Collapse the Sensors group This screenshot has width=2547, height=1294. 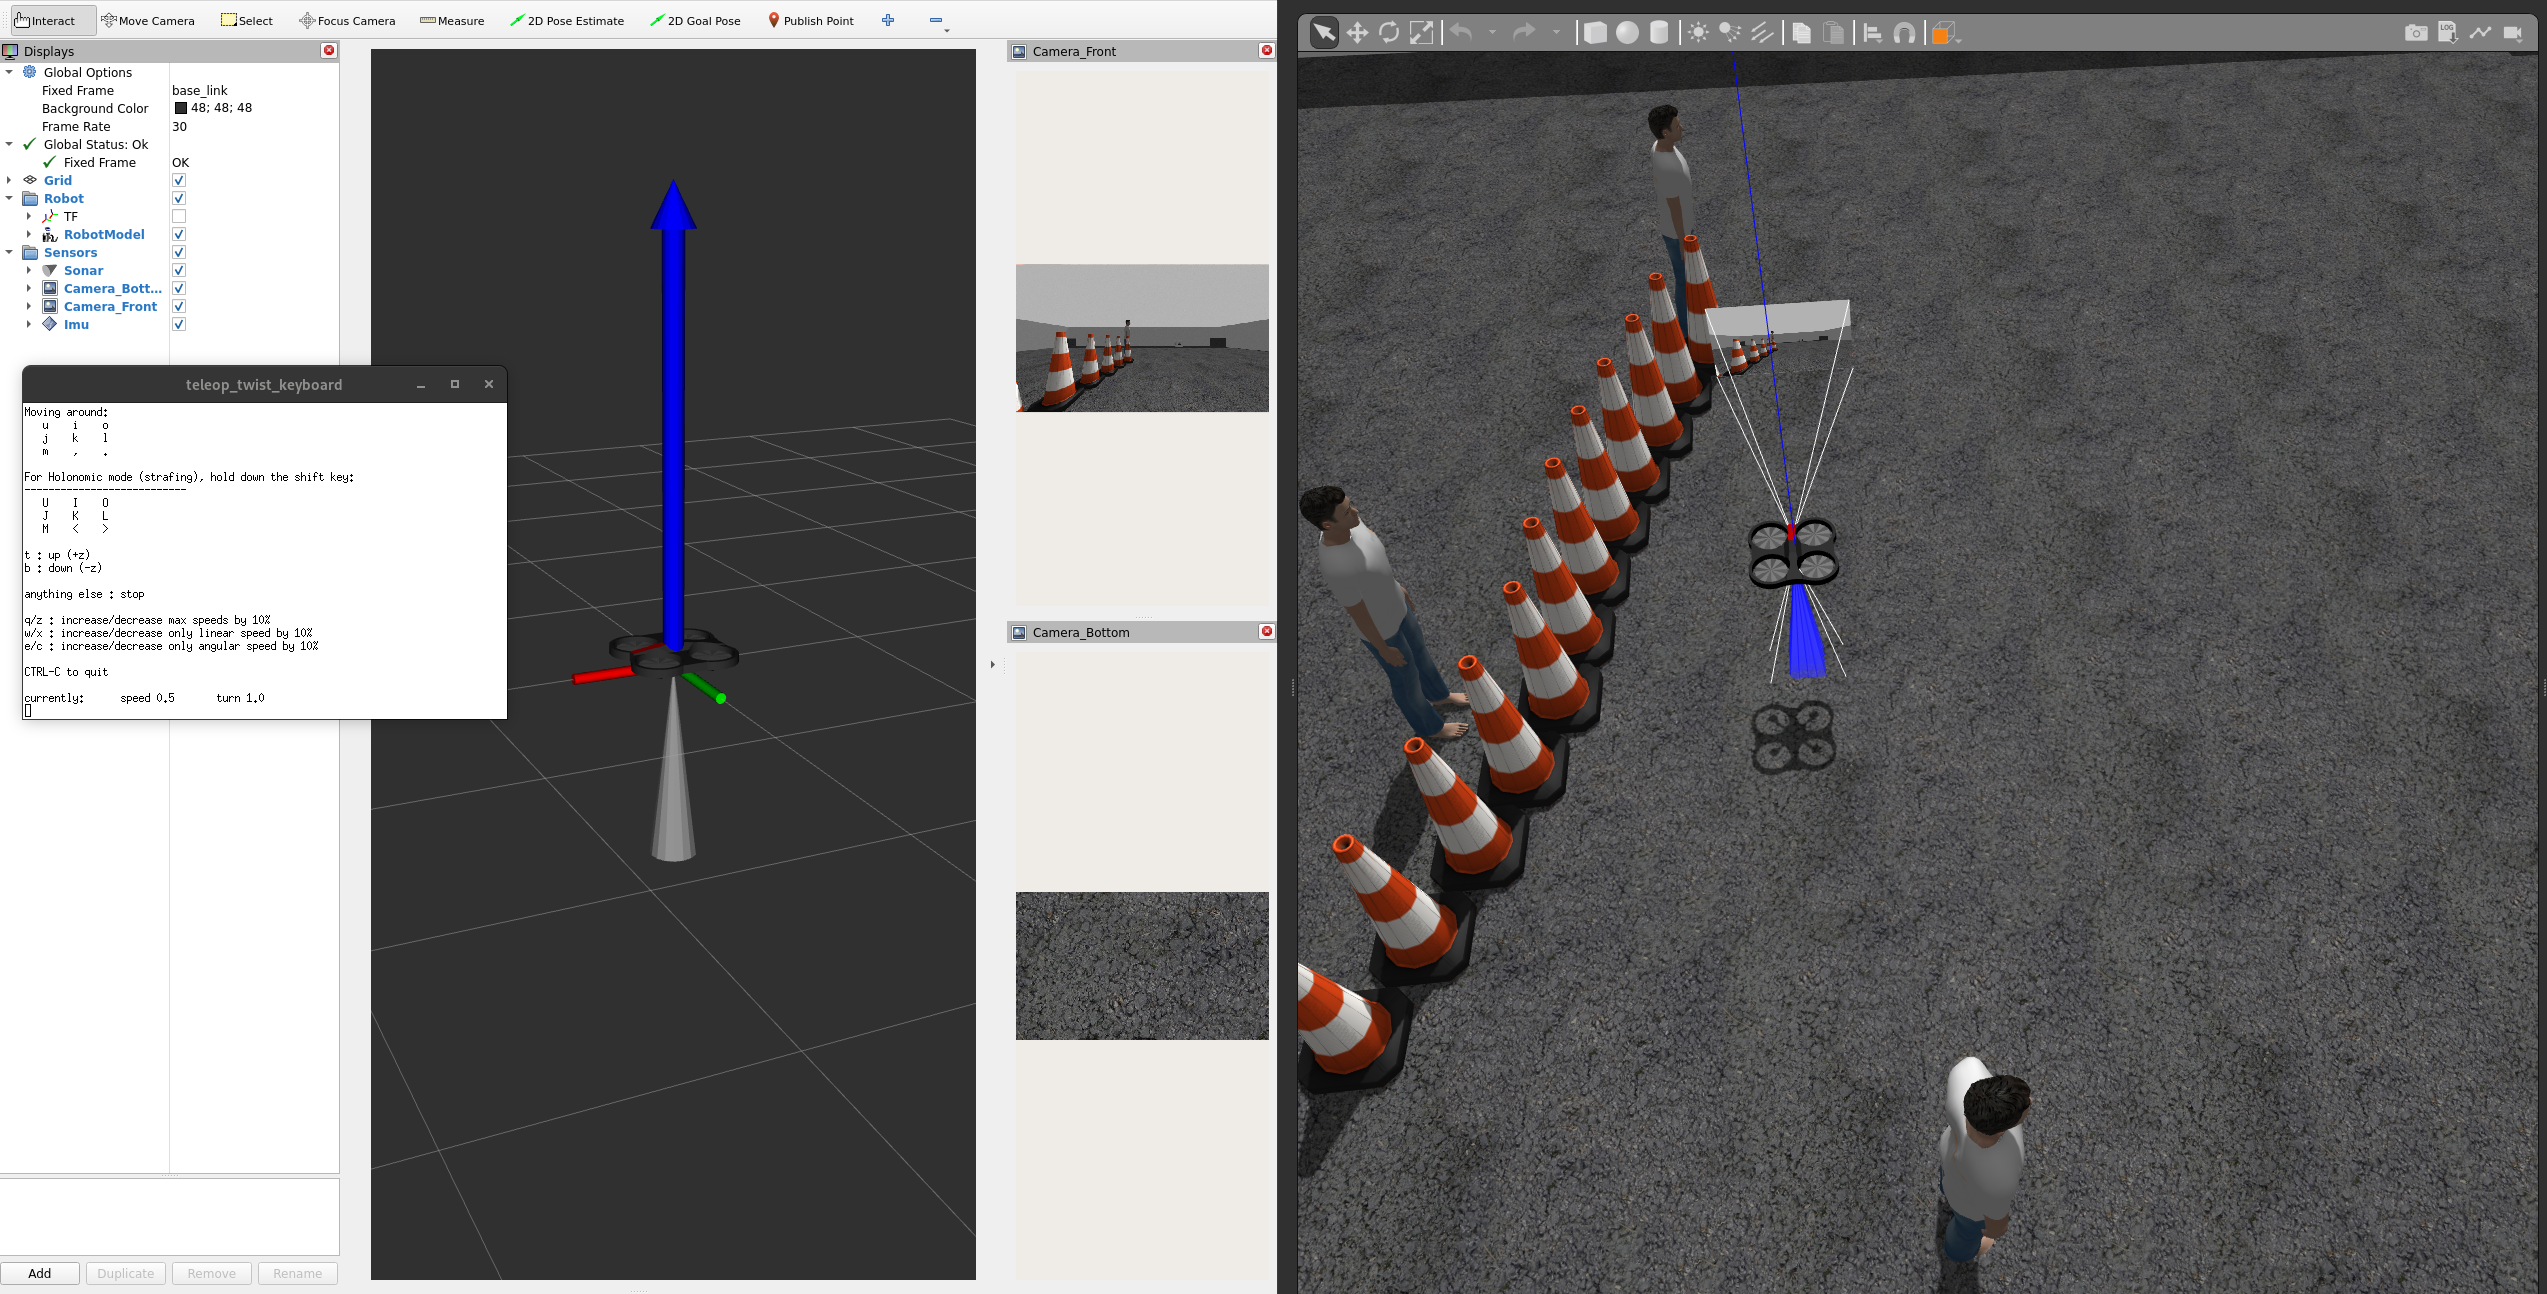[9, 252]
